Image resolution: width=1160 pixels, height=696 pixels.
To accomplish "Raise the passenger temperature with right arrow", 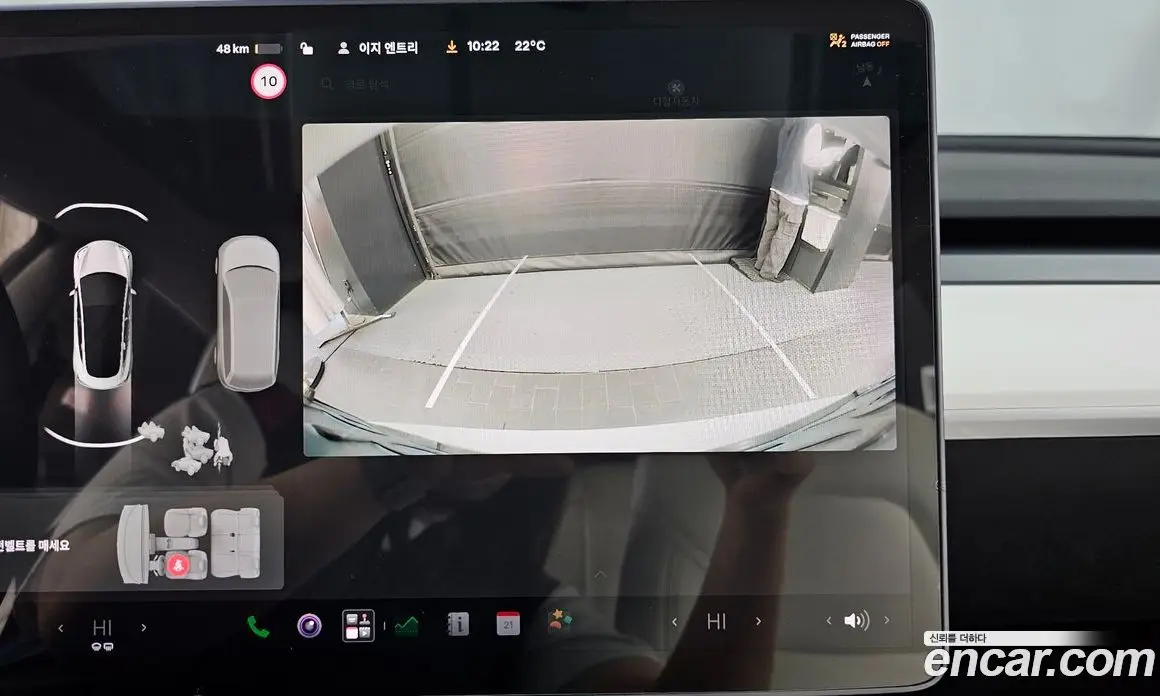I will tap(758, 621).
